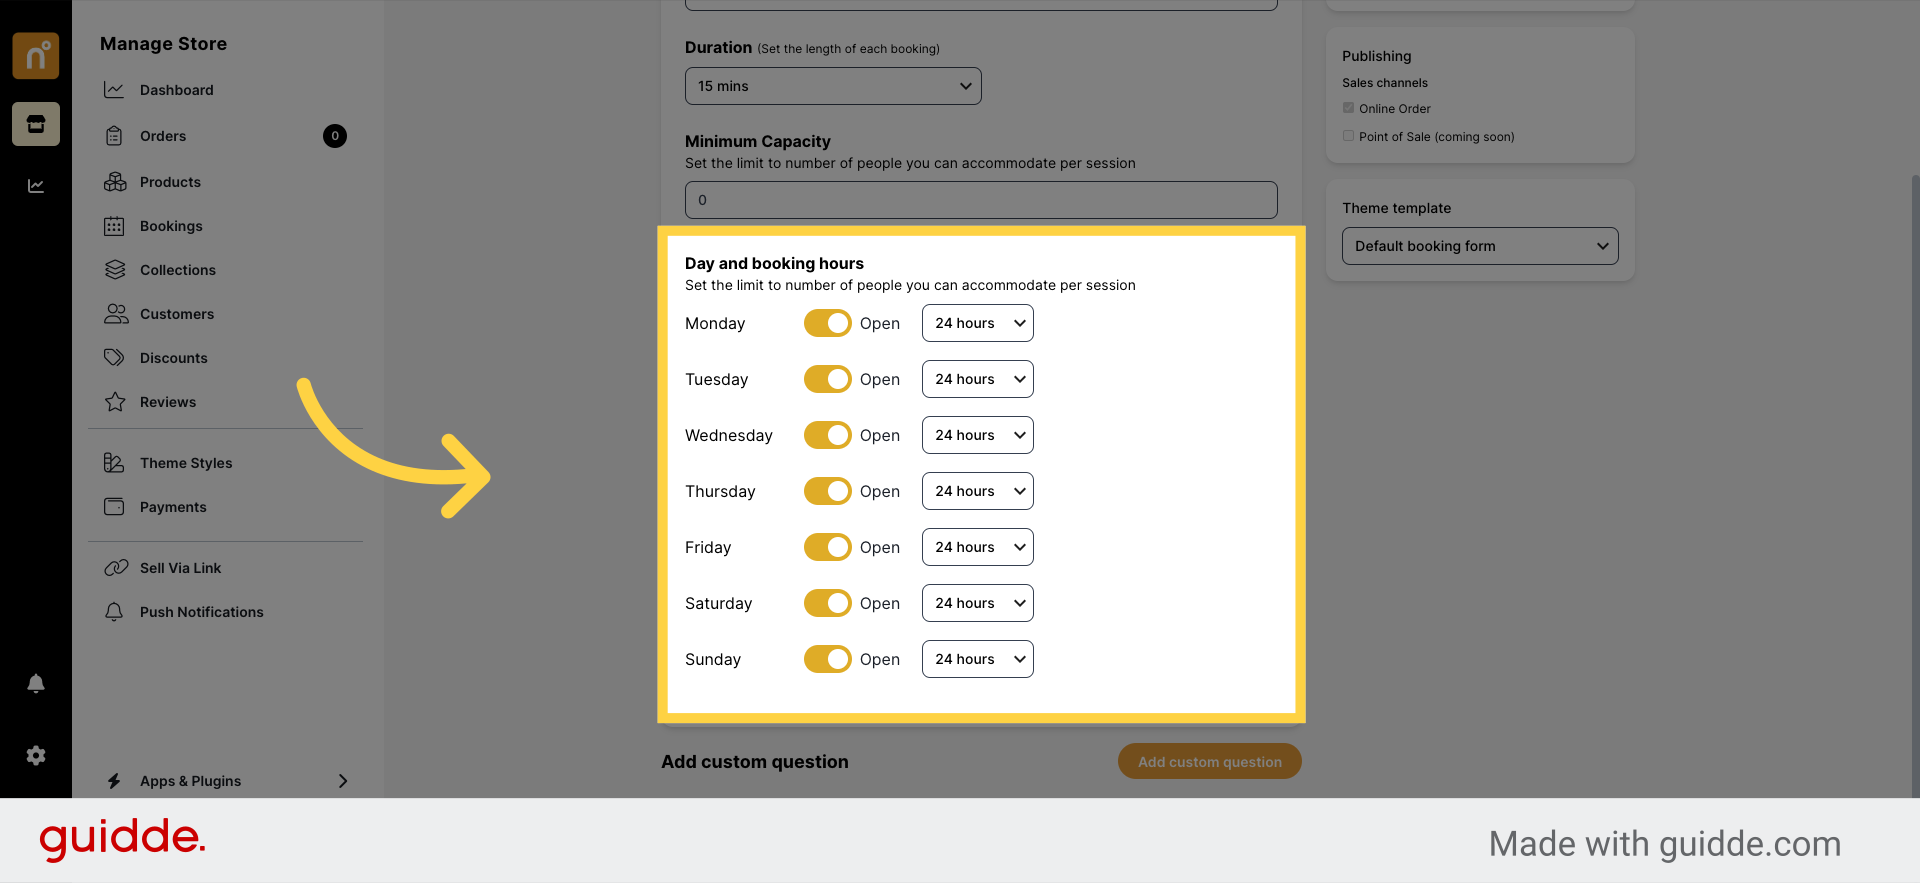This screenshot has width=1920, height=883.
Task: Open the analytics chart icon in rail
Action: pos(36,186)
